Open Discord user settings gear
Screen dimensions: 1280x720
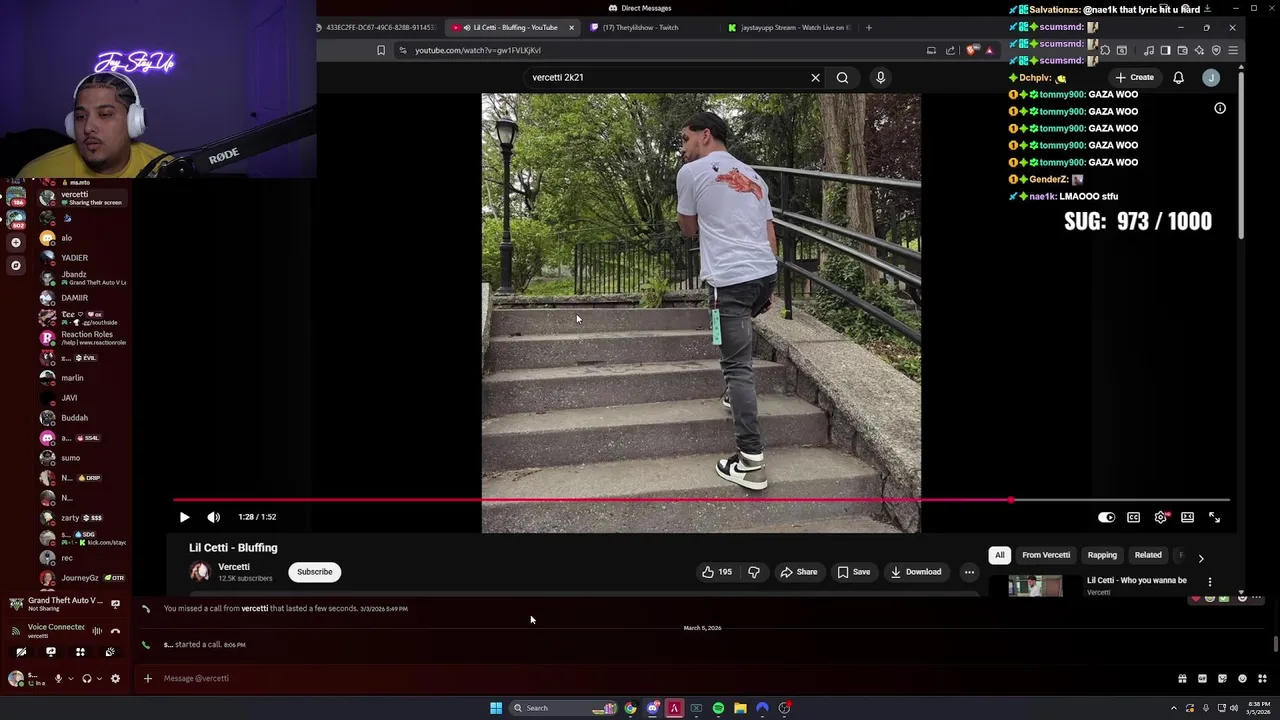point(115,678)
